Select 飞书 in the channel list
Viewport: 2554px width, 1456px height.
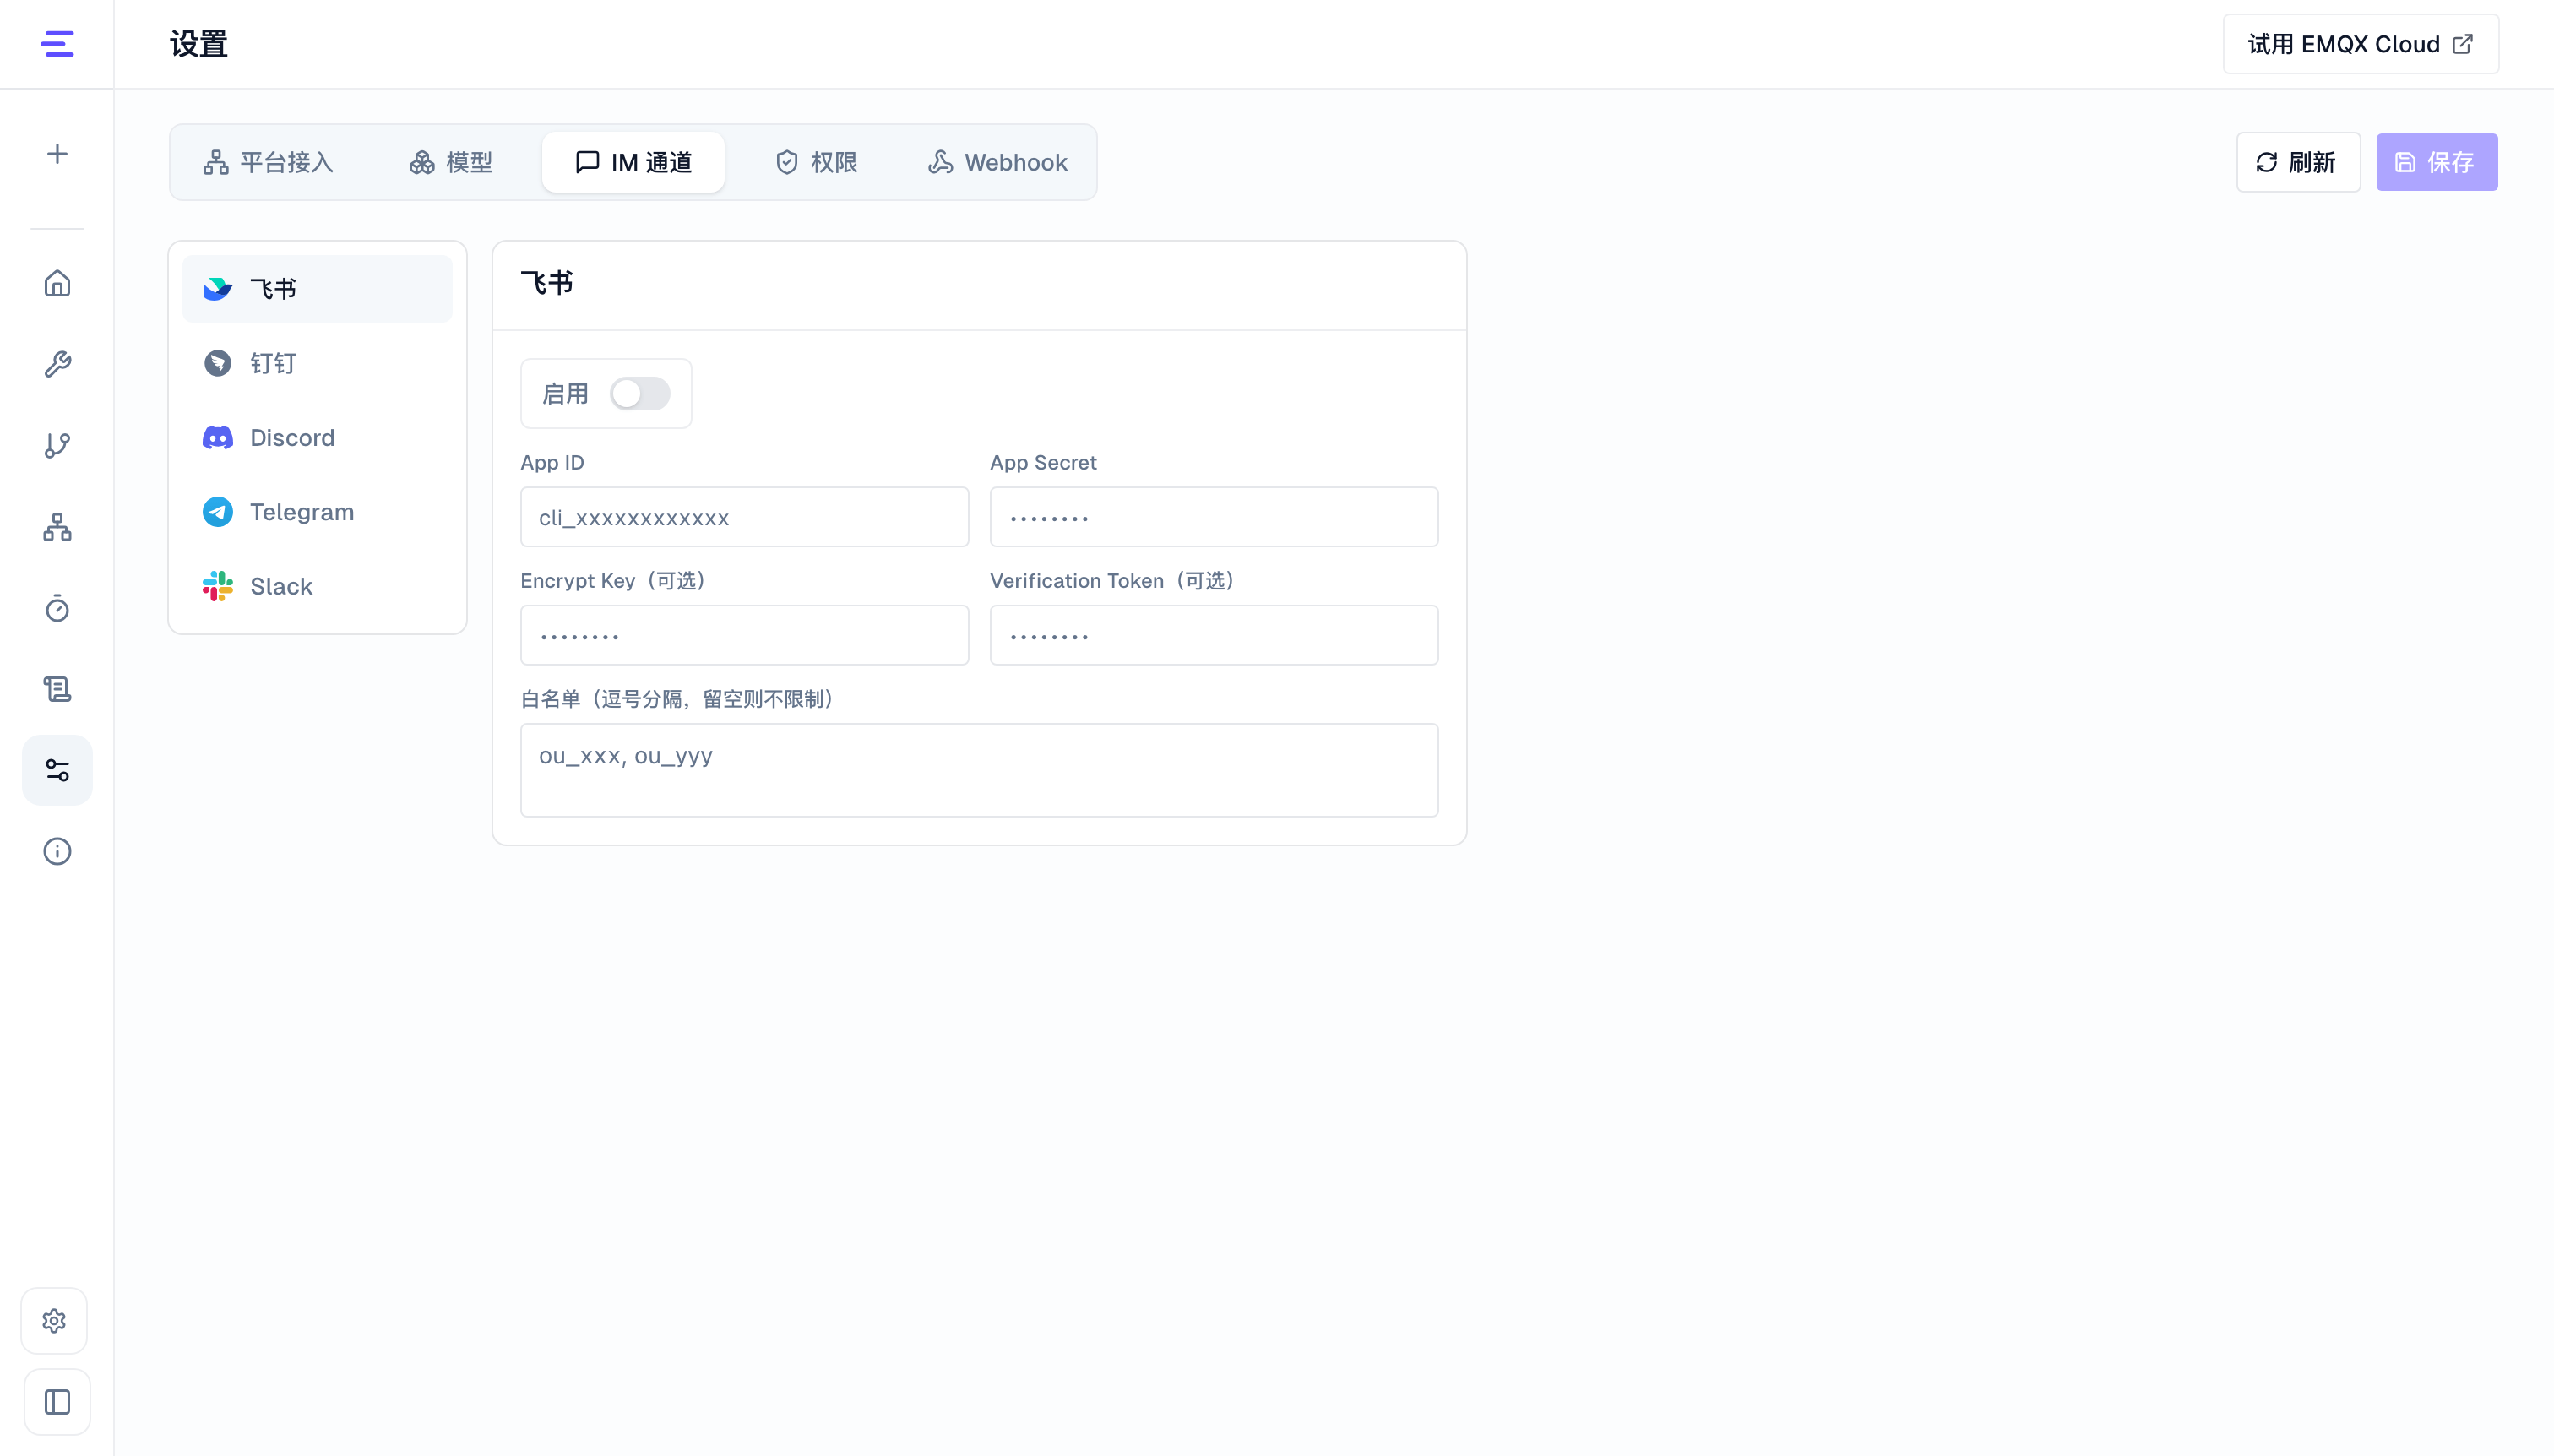[x=317, y=289]
